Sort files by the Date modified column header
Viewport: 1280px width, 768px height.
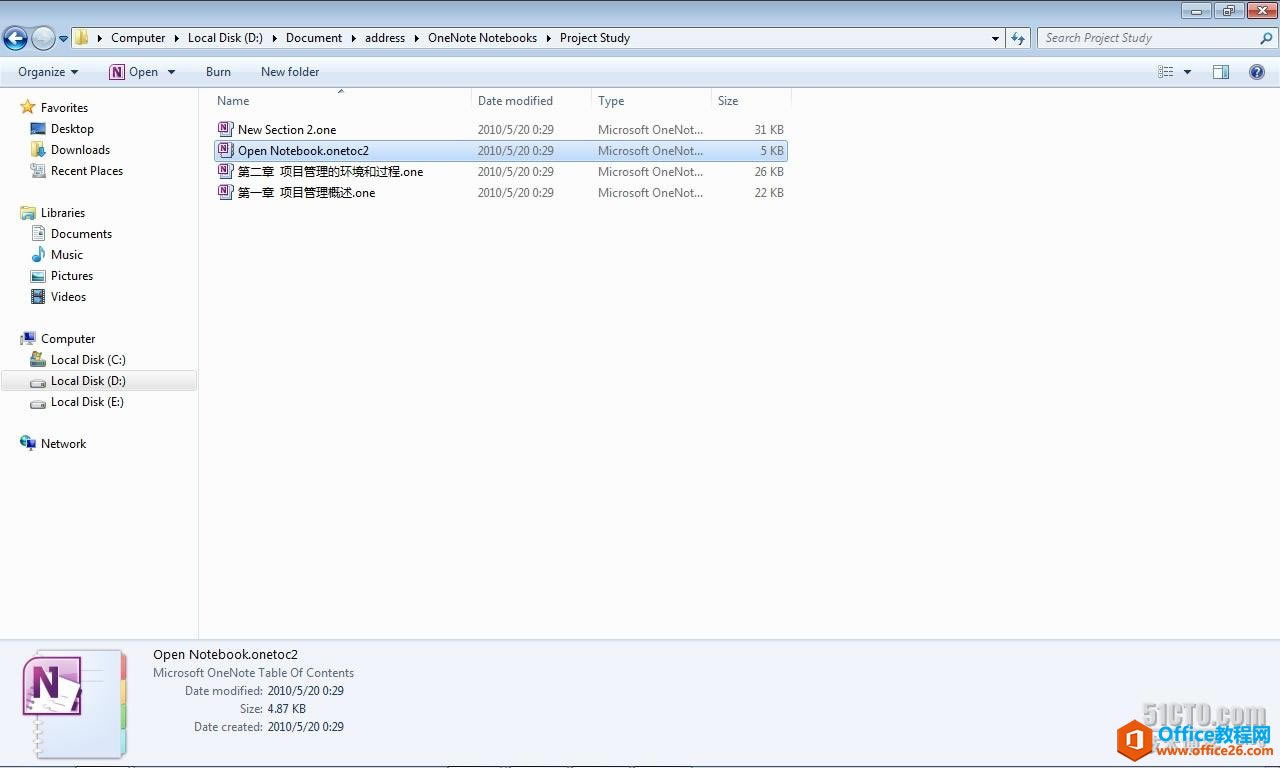pyautogui.click(x=515, y=100)
